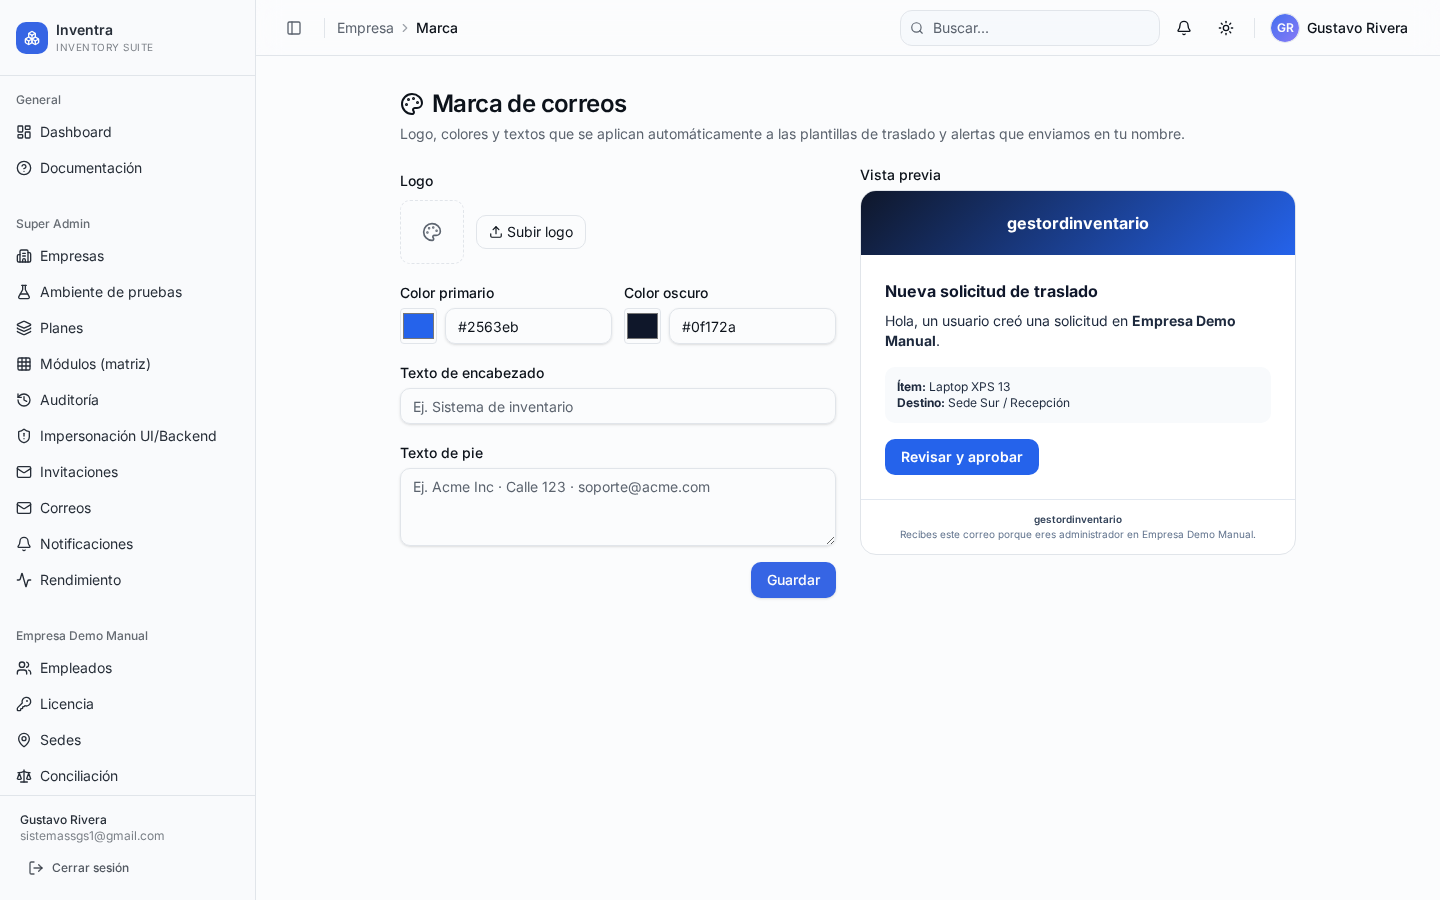Click Revisar y aprobar in preview

[x=962, y=457]
